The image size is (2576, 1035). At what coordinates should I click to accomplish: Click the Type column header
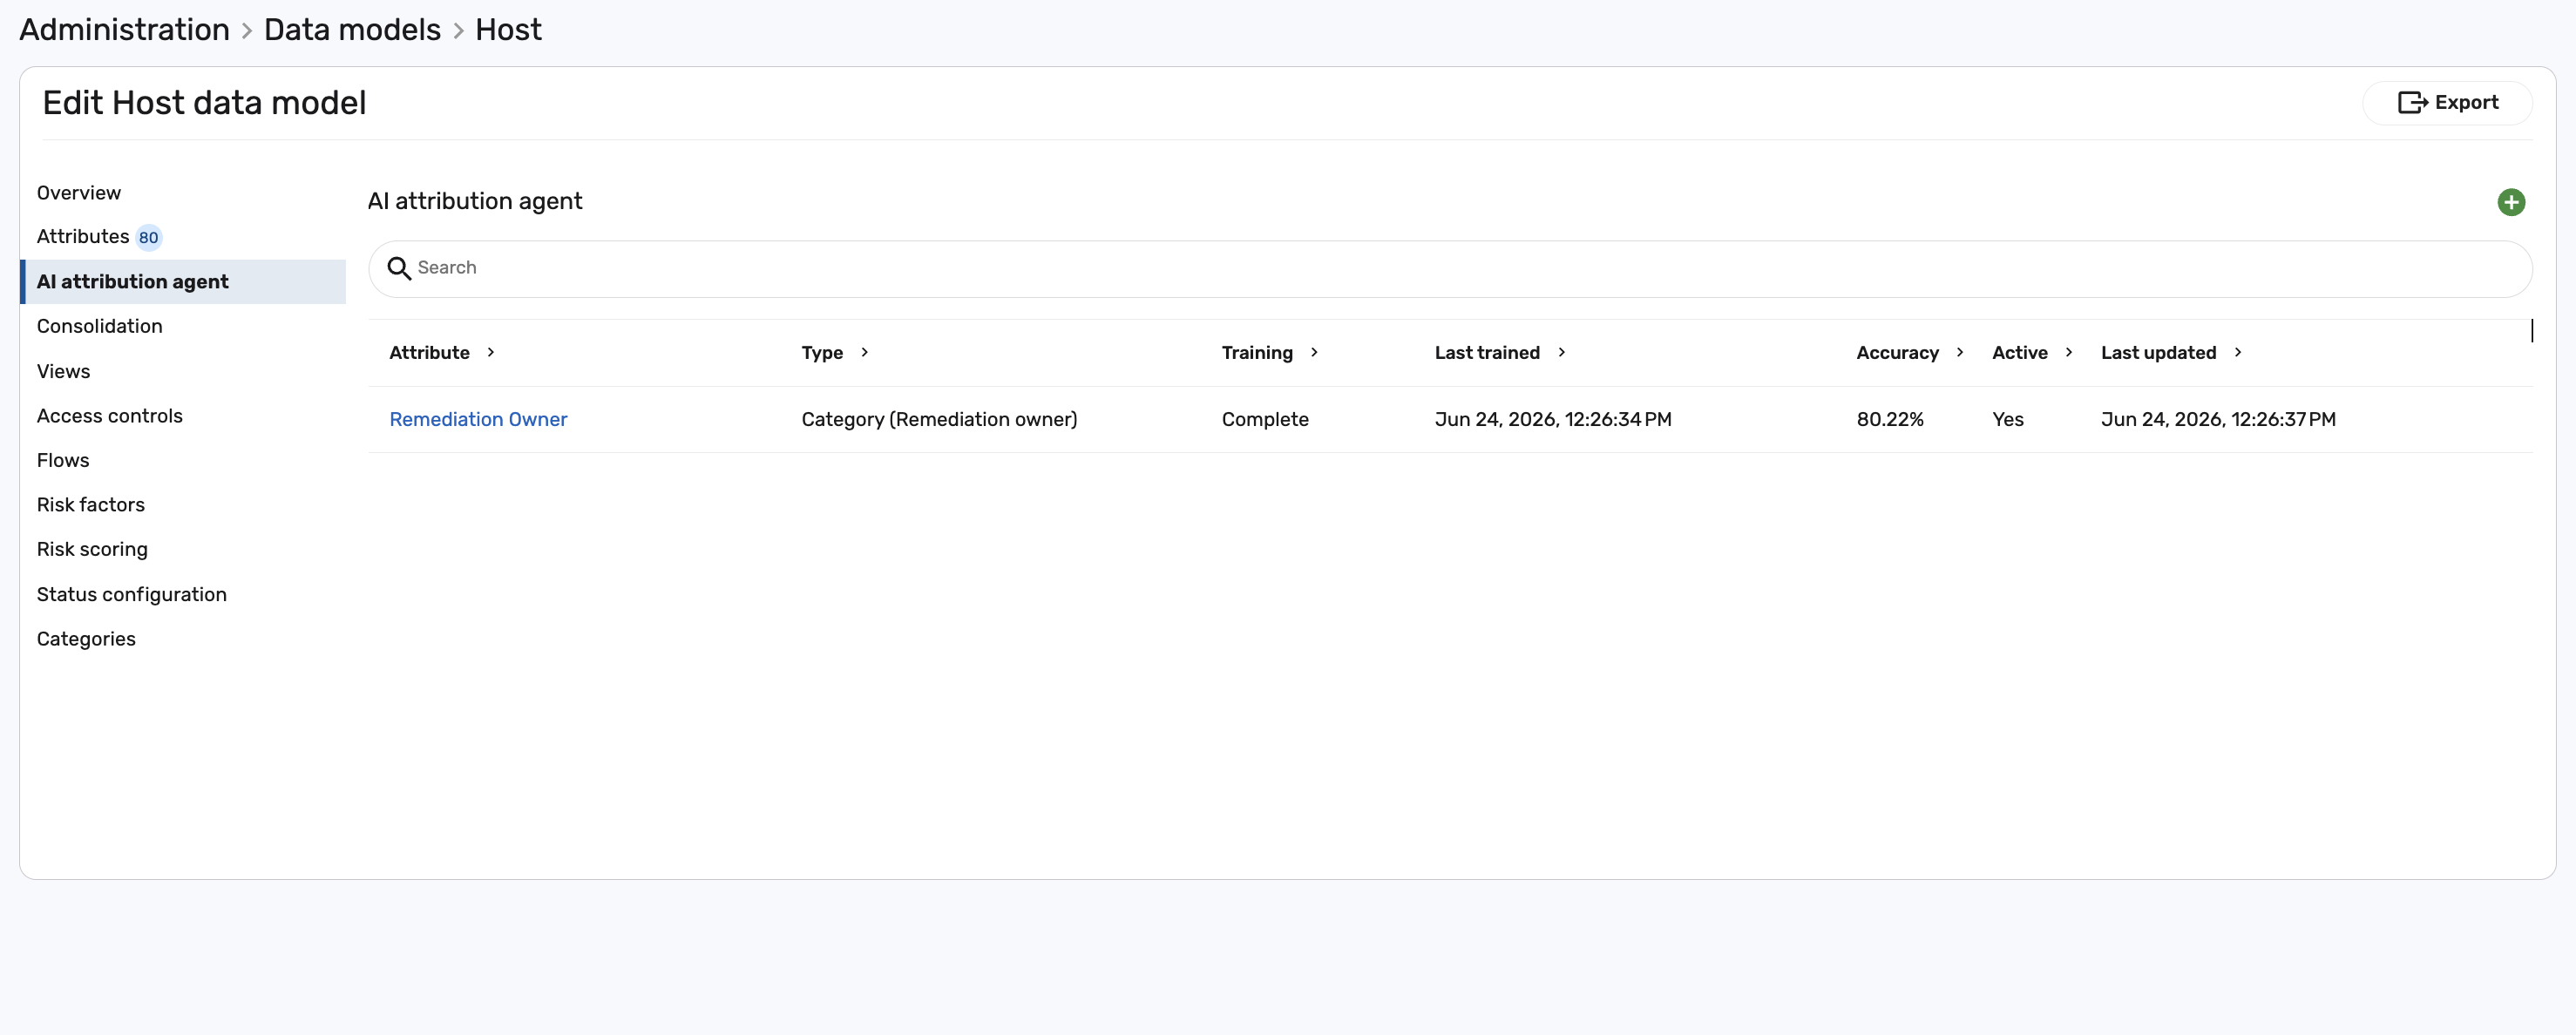822,352
